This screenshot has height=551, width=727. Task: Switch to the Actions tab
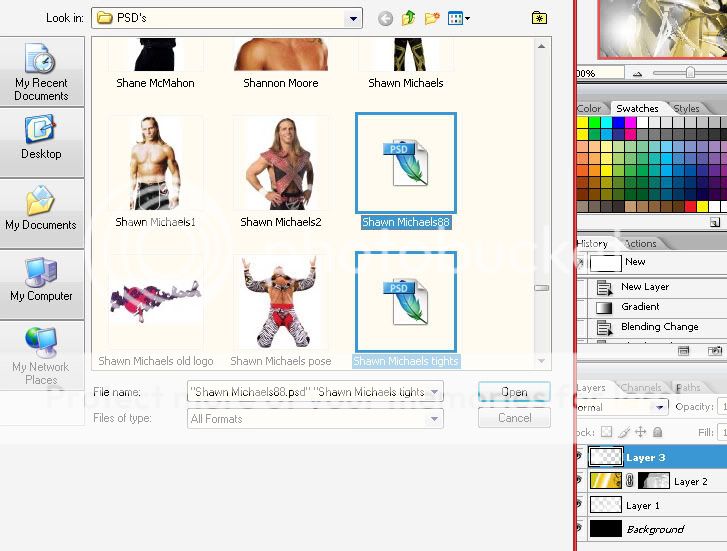pos(640,243)
